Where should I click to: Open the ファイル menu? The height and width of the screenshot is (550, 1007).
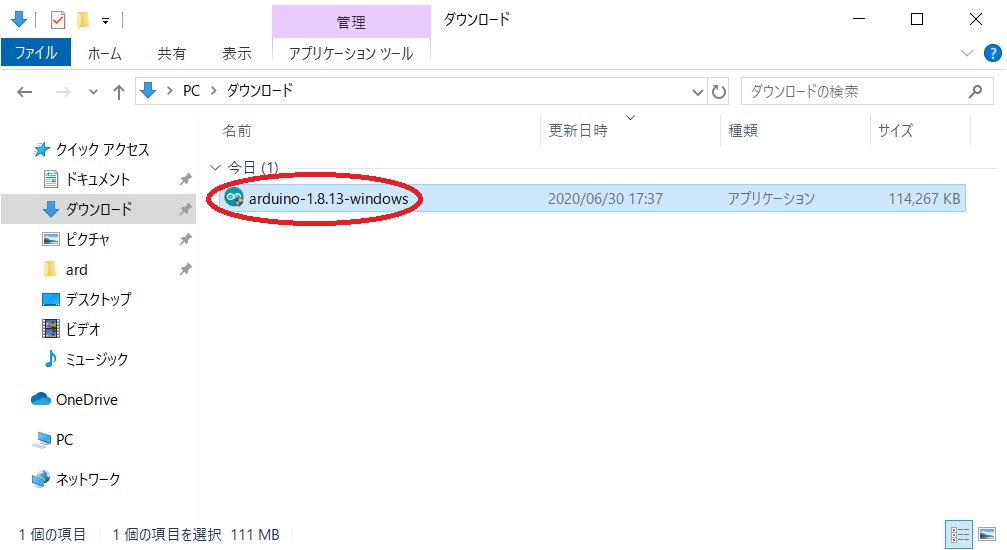pos(36,53)
